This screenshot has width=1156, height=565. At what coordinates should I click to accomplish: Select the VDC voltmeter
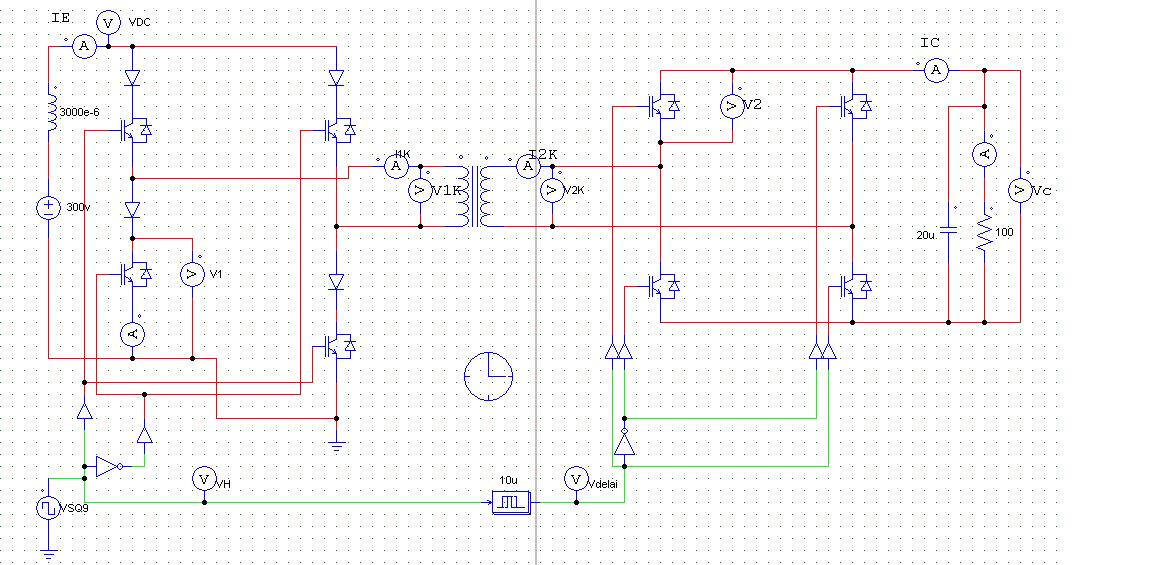click(x=108, y=23)
